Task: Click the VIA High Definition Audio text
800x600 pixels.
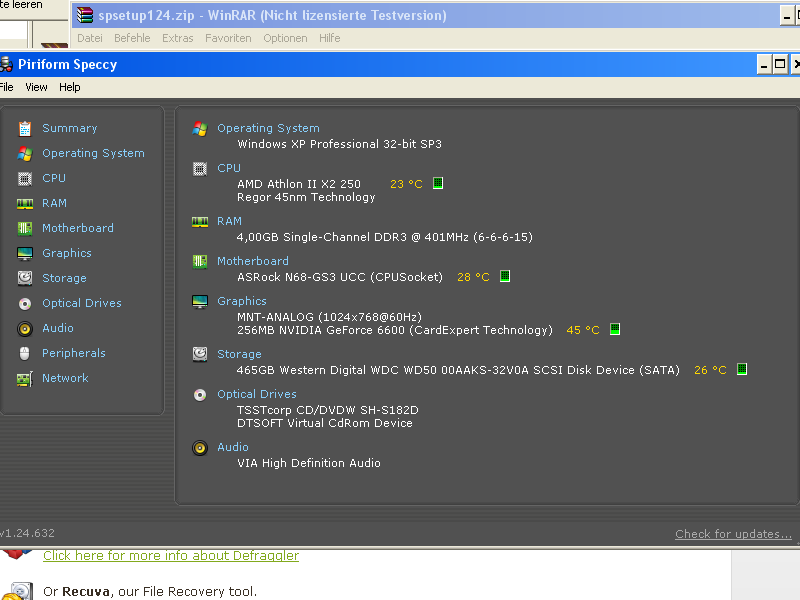Action: coord(309,463)
